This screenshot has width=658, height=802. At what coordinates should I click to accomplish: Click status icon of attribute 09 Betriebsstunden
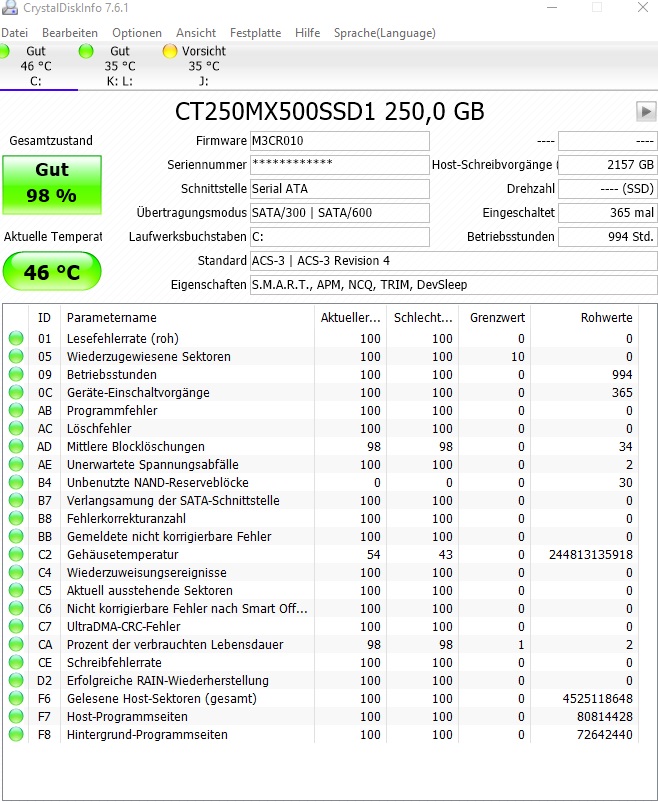[x=16, y=374]
